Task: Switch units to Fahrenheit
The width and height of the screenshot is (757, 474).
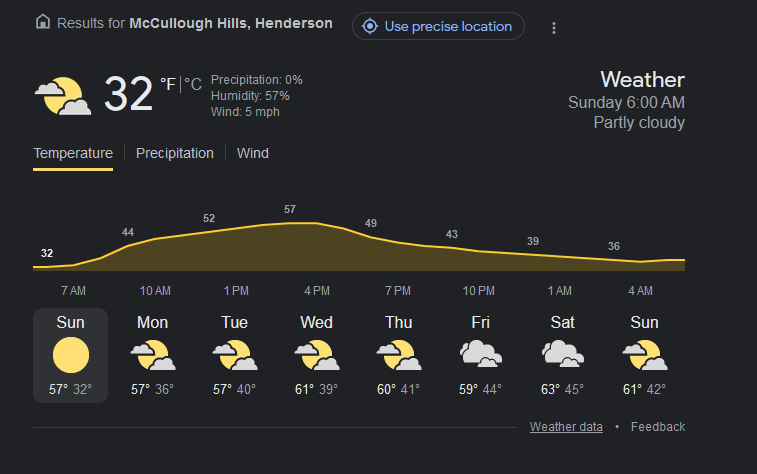Action: coord(168,84)
